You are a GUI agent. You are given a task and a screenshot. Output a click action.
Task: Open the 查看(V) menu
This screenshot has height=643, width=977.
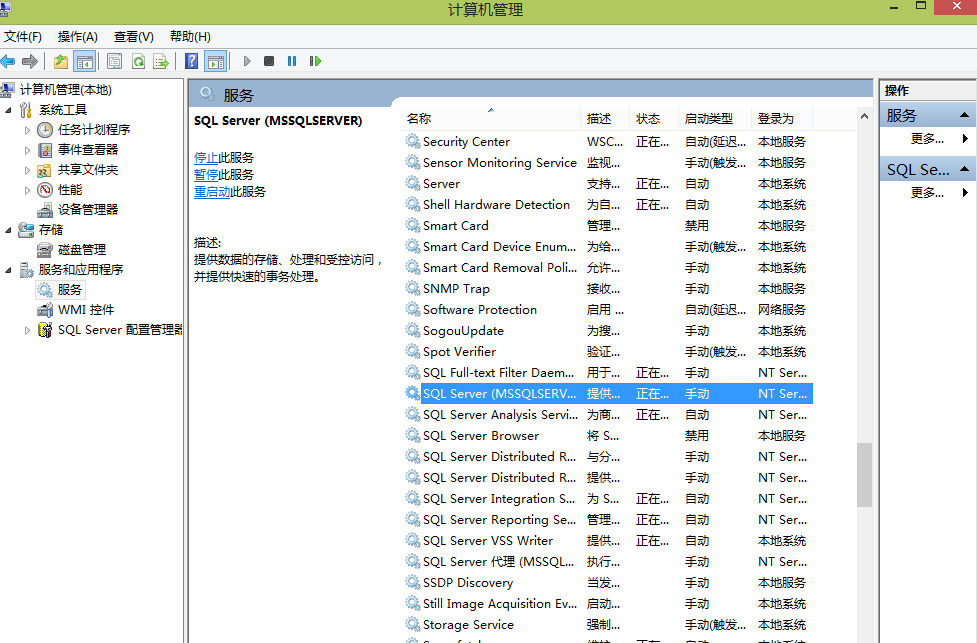pos(133,37)
